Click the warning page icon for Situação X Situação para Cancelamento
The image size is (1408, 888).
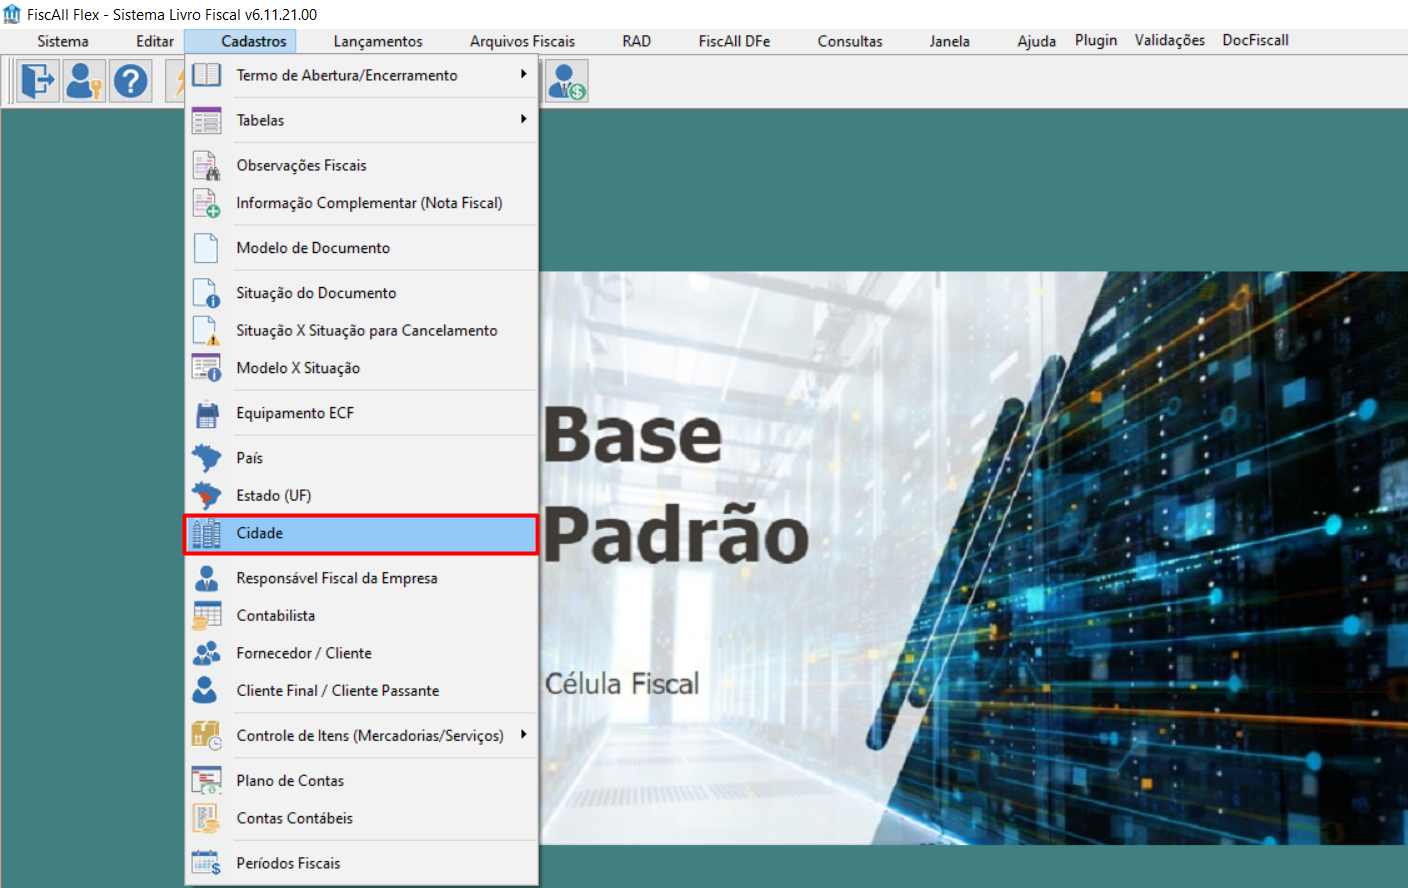[x=206, y=331]
